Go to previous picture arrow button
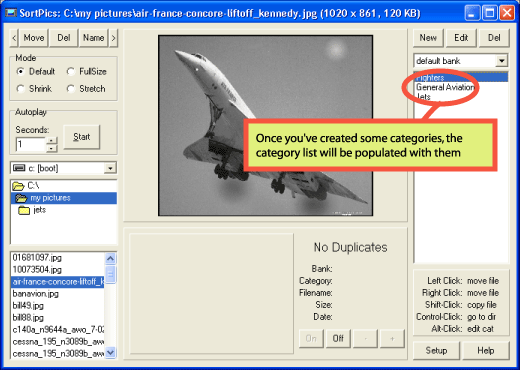Image resolution: width=520 pixels, height=370 pixels. click(x=14, y=38)
